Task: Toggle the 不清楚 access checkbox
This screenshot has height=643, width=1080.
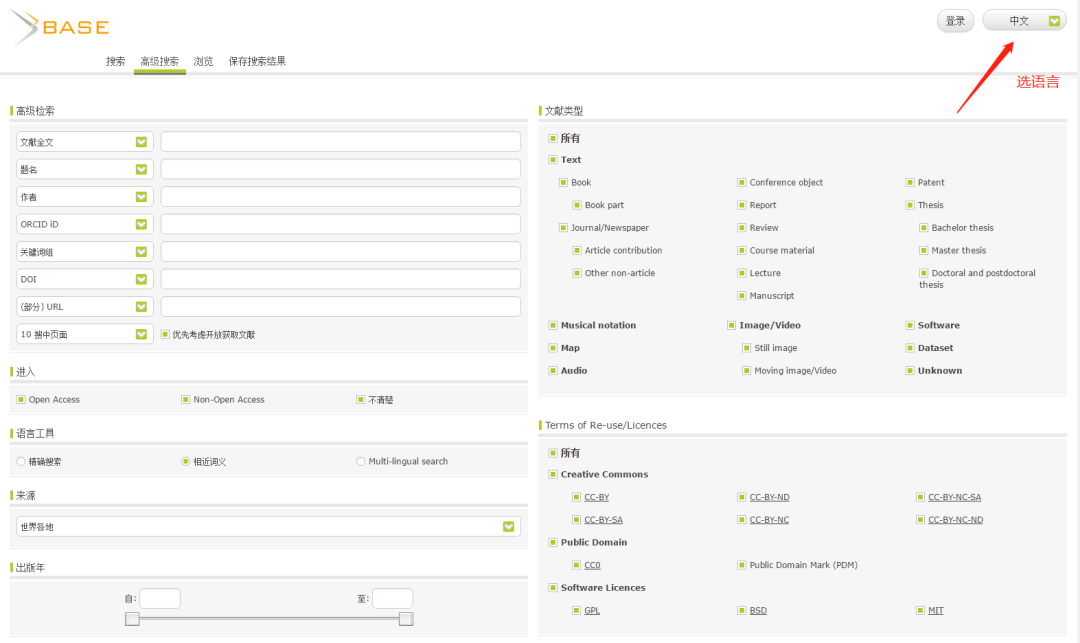Action: [x=360, y=399]
